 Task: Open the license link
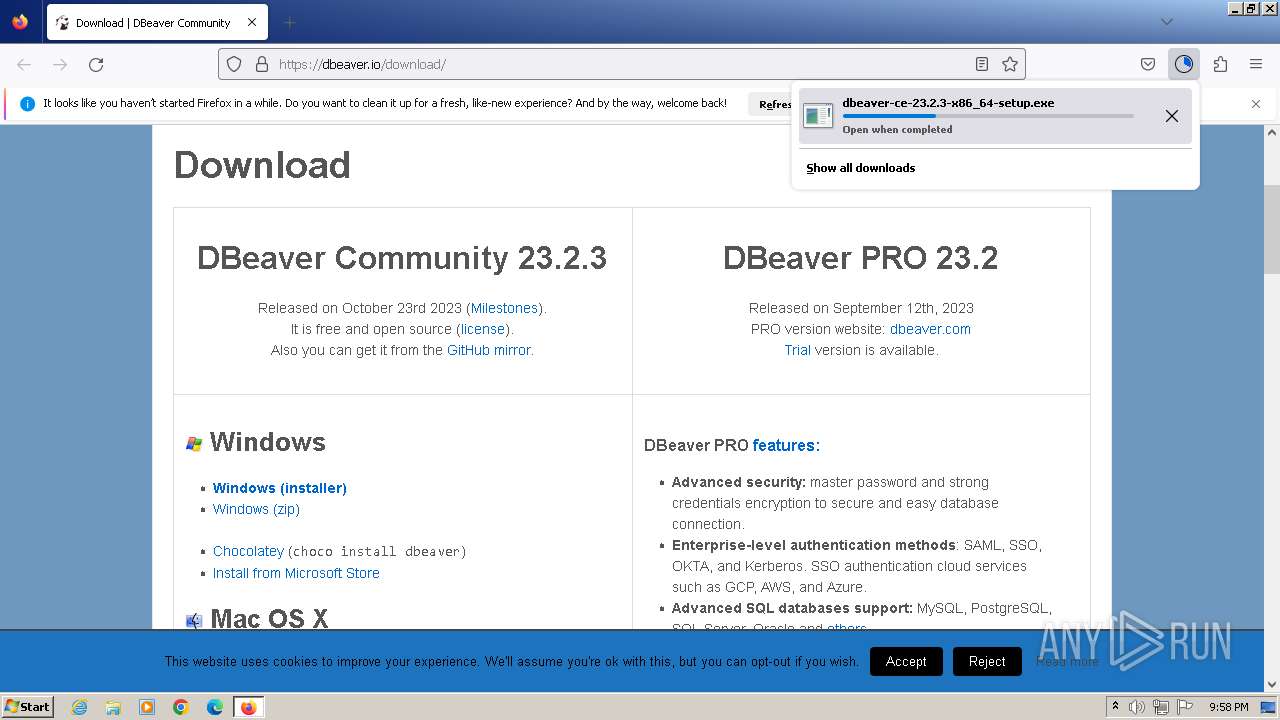pyautogui.click(x=483, y=329)
